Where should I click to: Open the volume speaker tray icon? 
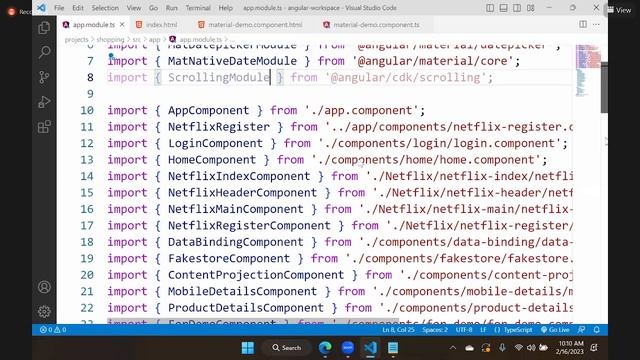coord(531,348)
